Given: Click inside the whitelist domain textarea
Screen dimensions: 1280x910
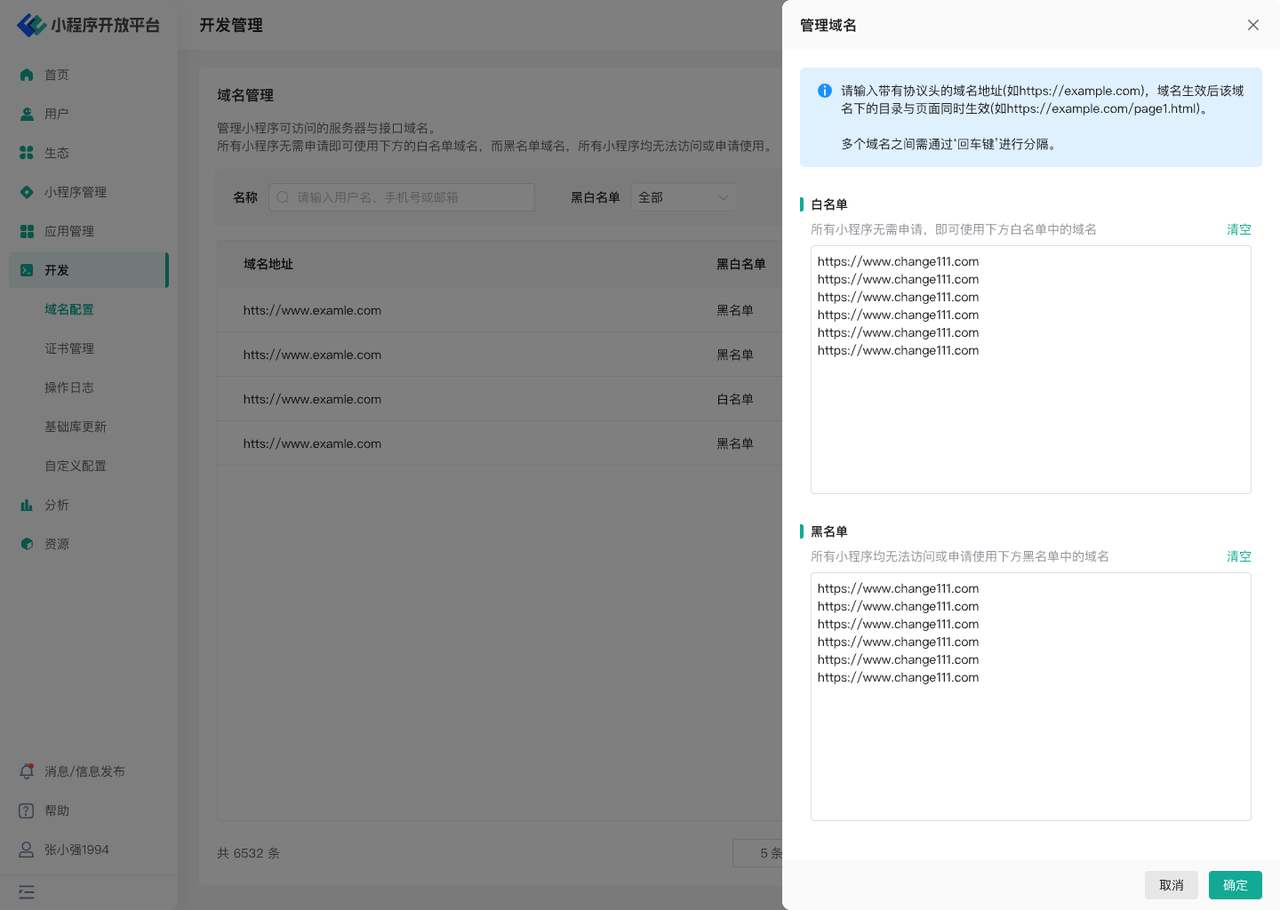Looking at the screenshot, I should click(x=1030, y=420).
